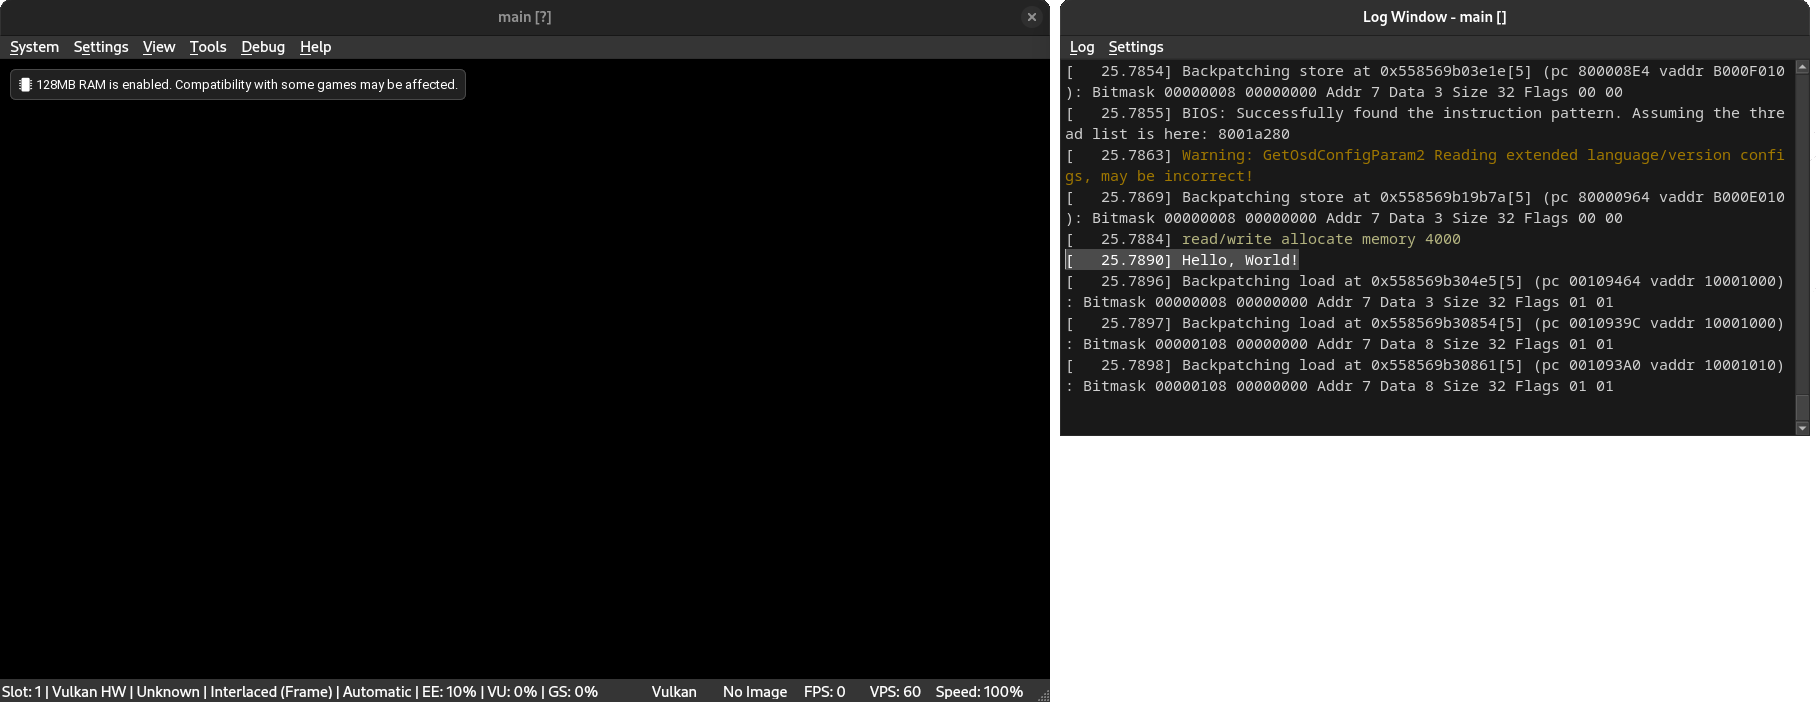Viewport: 1816px width, 702px height.
Task: Open the Log menu in Log Window
Action: (1082, 47)
